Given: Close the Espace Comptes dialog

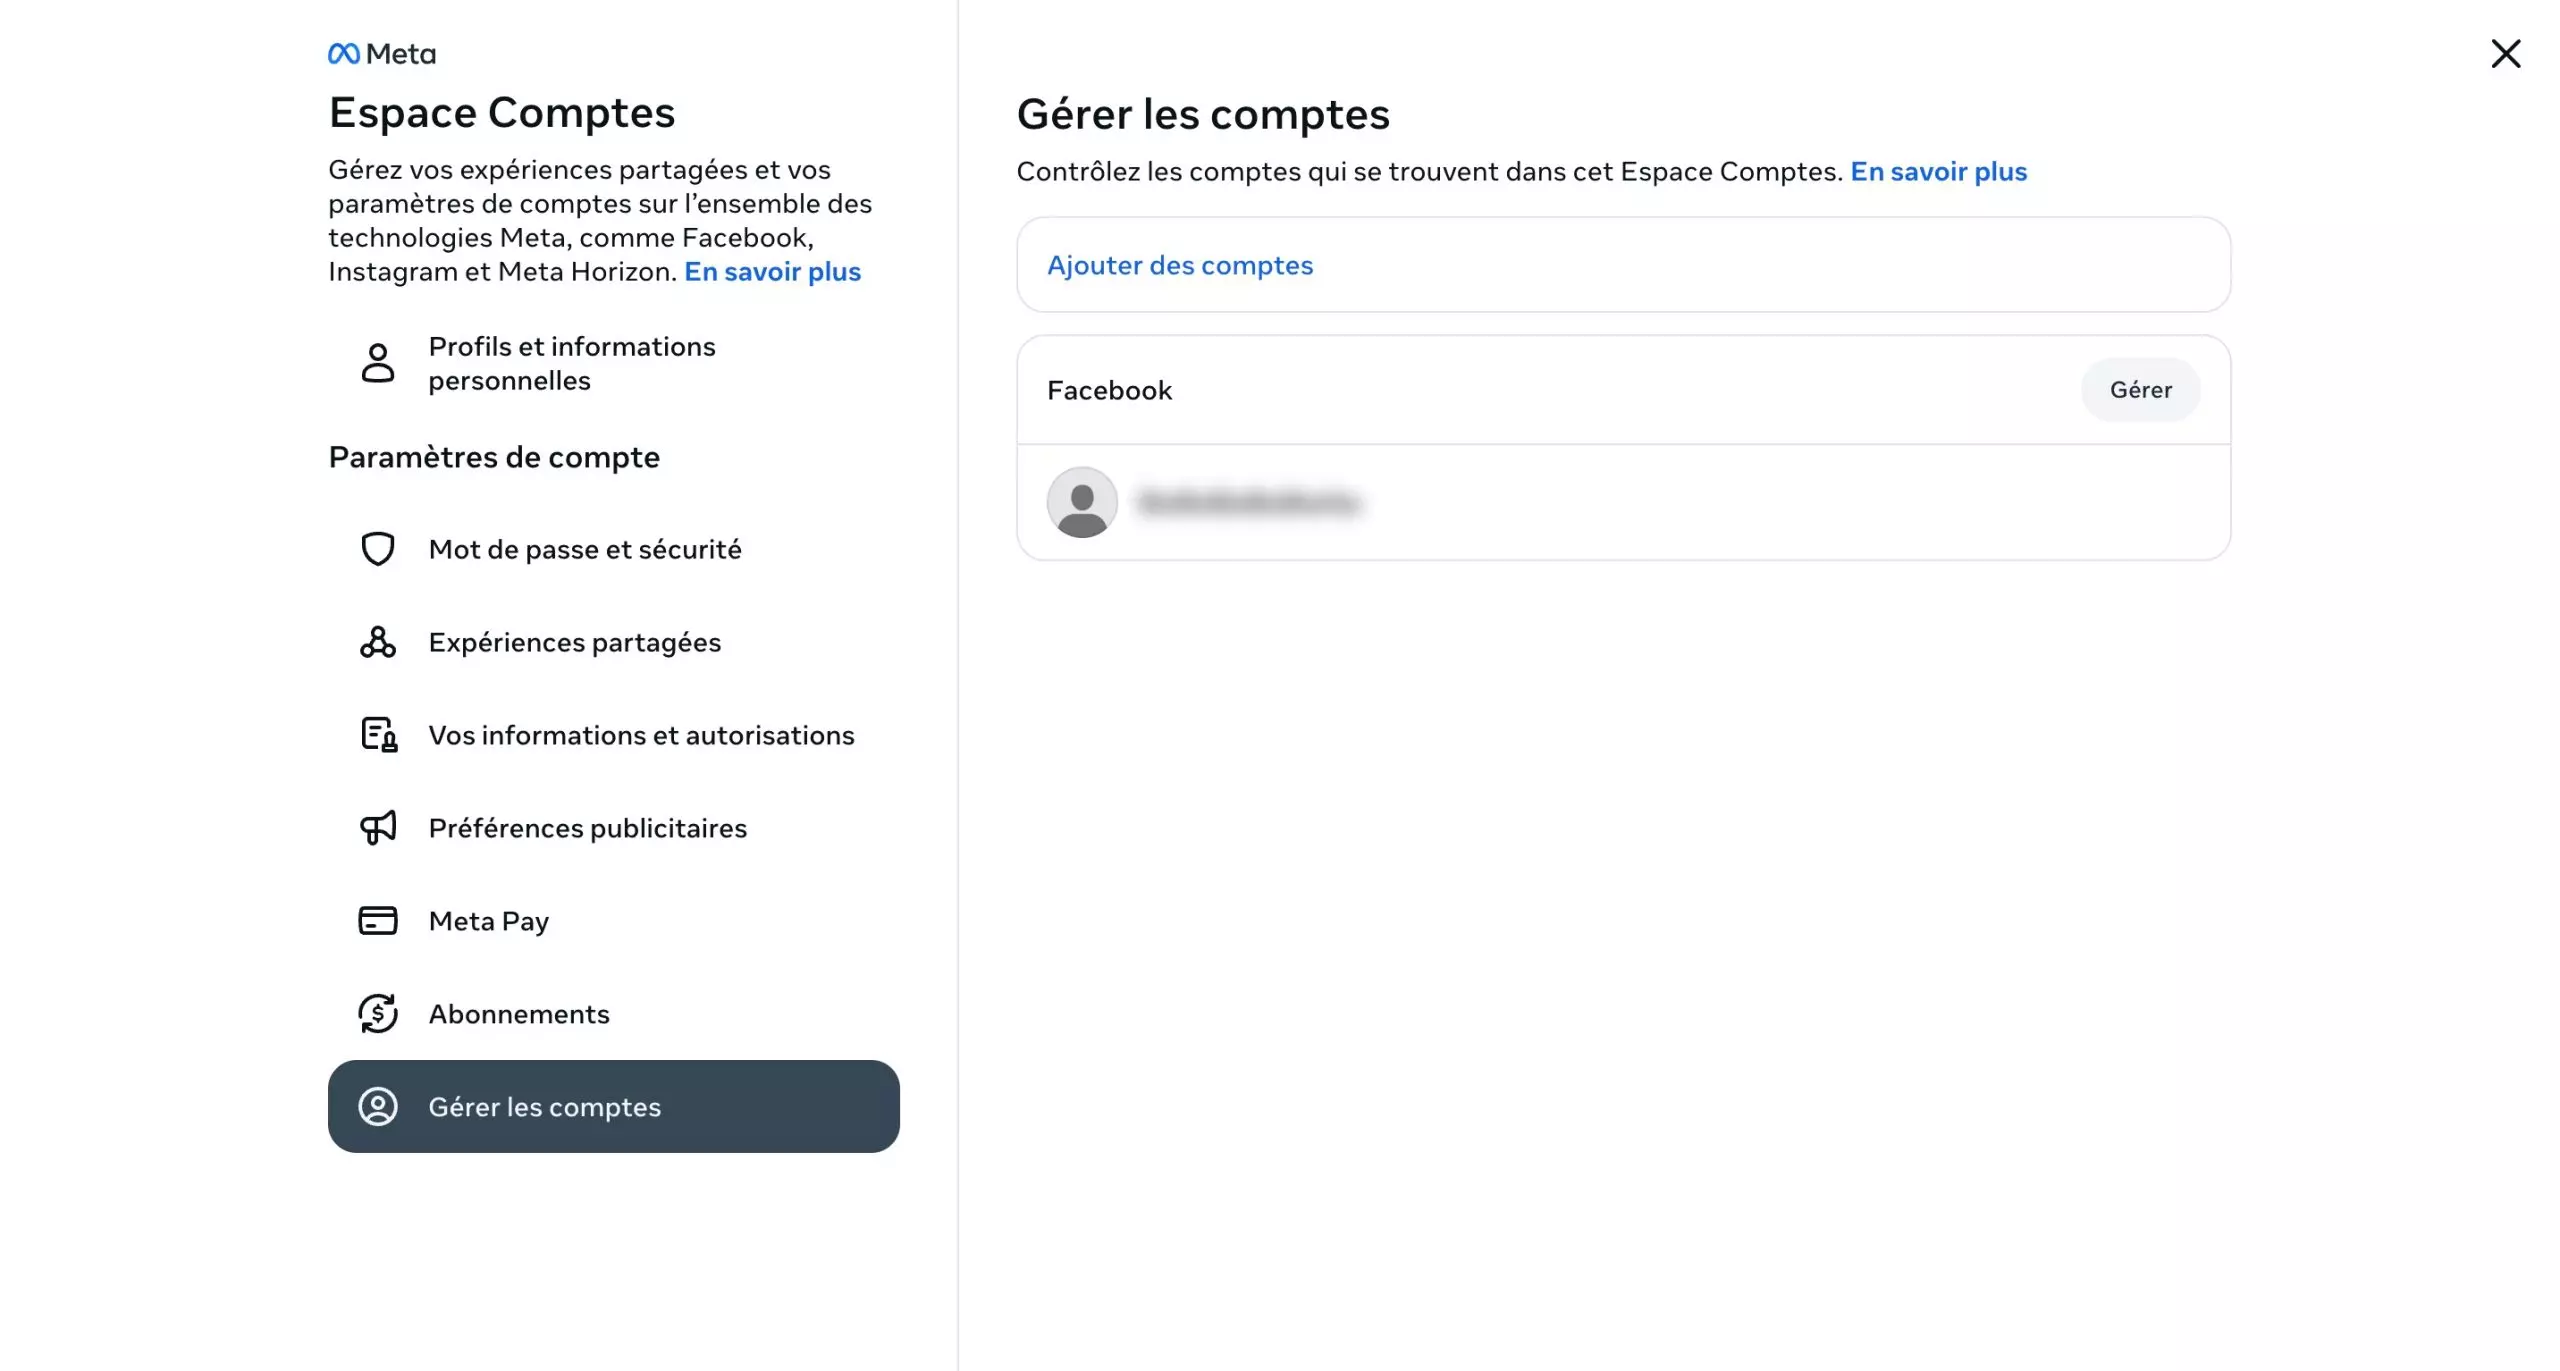Looking at the screenshot, I should coord(2506,54).
